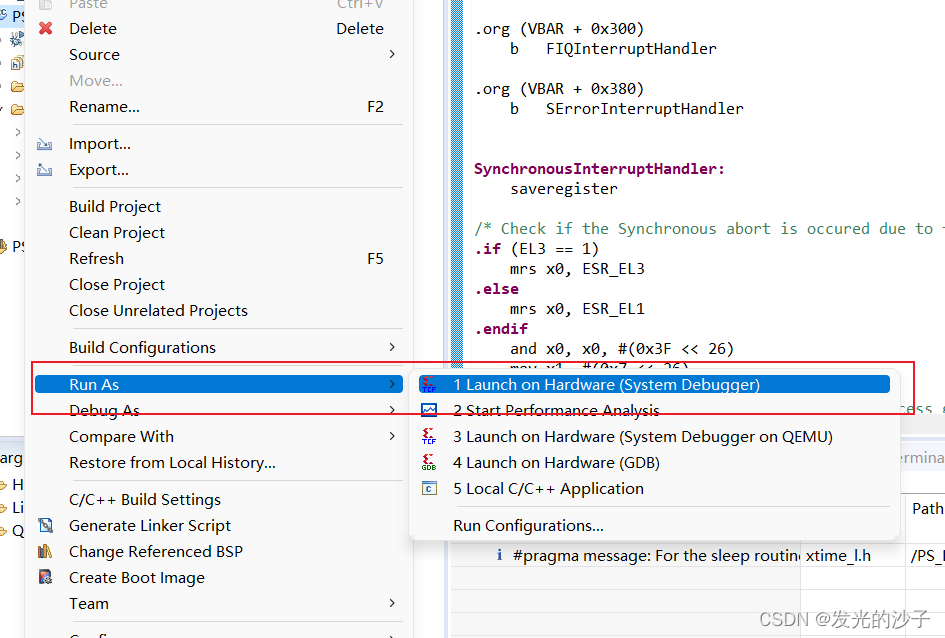The width and height of the screenshot is (945, 638).
Task: Click the Local C/C++ Application icon
Action: pyautogui.click(x=429, y=488)
